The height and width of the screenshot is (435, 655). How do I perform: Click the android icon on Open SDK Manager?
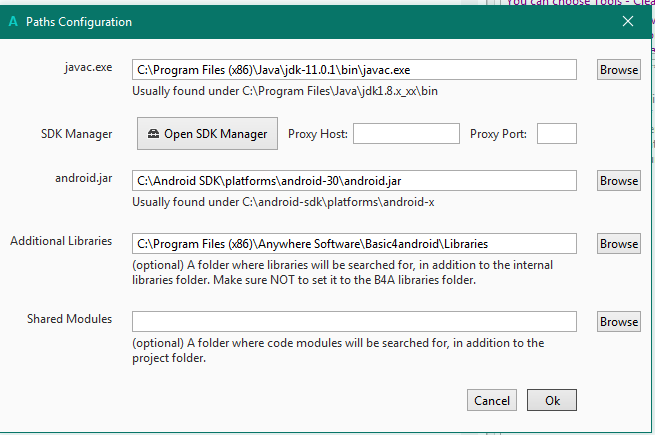[x=153, y=134]
